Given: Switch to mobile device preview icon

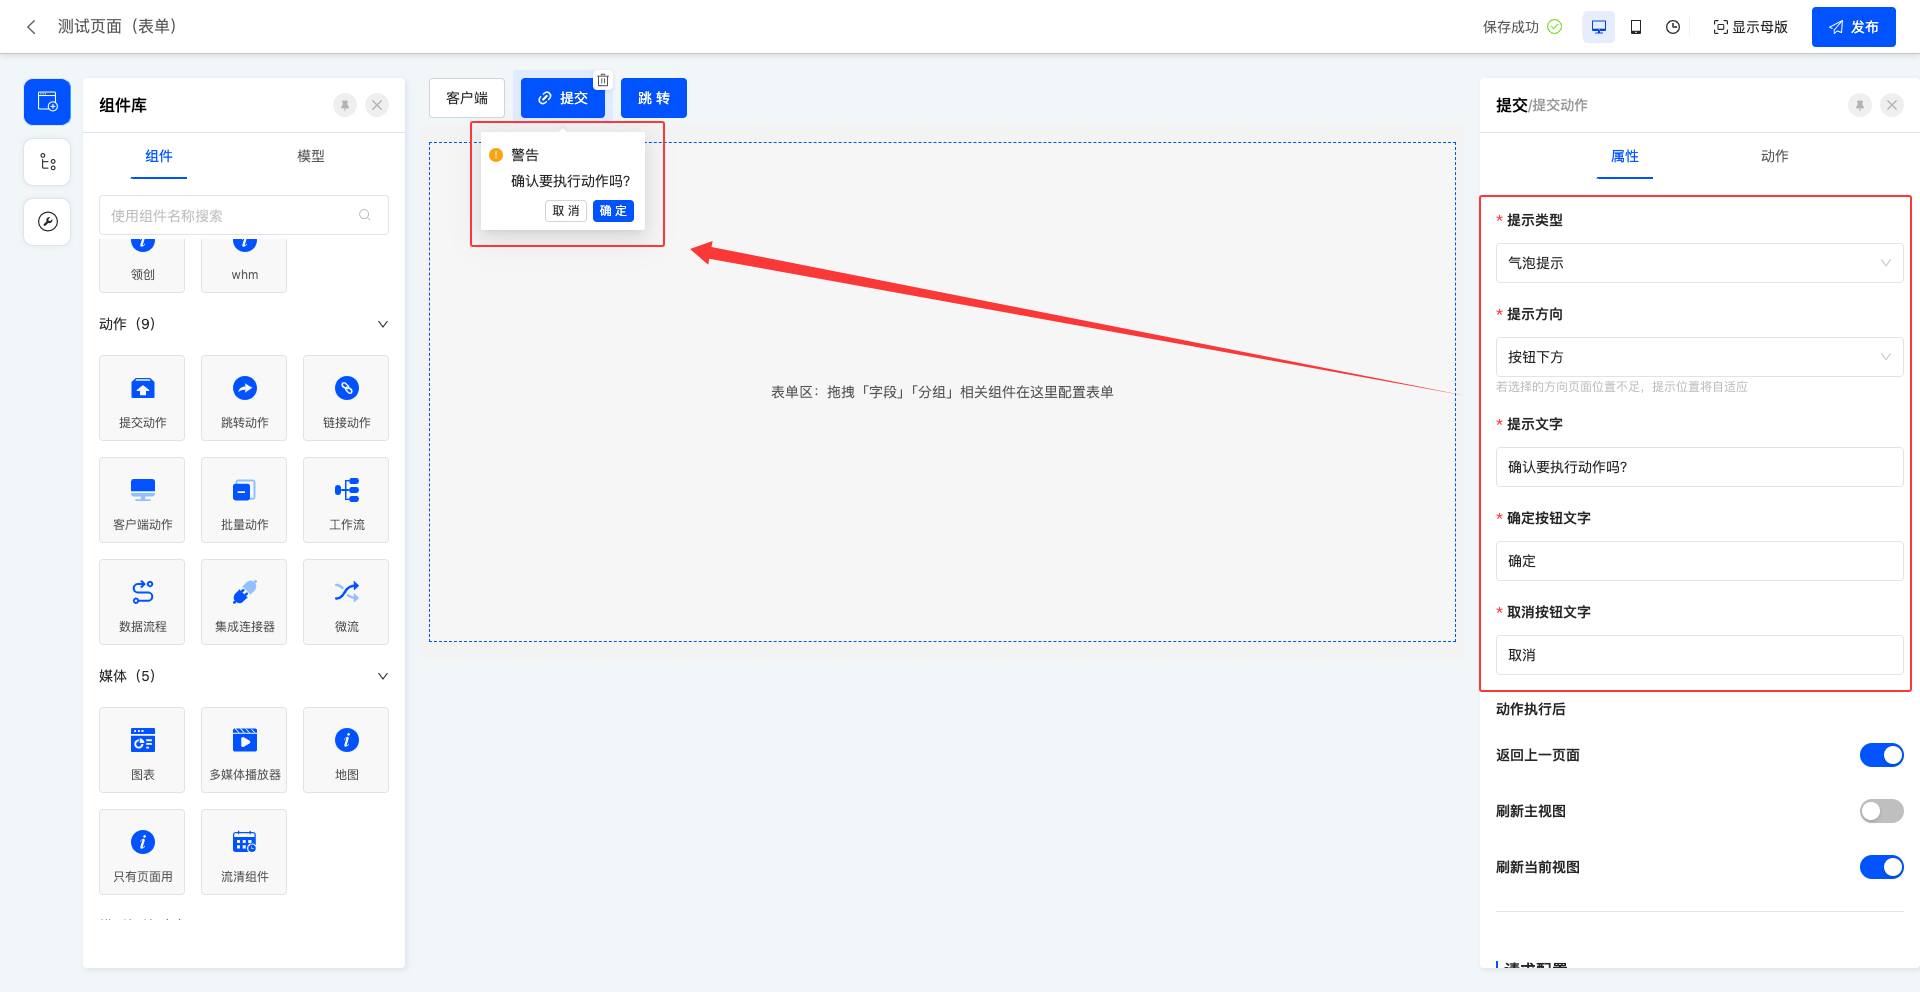Looking at the screenshot, I should (1636, 27).
